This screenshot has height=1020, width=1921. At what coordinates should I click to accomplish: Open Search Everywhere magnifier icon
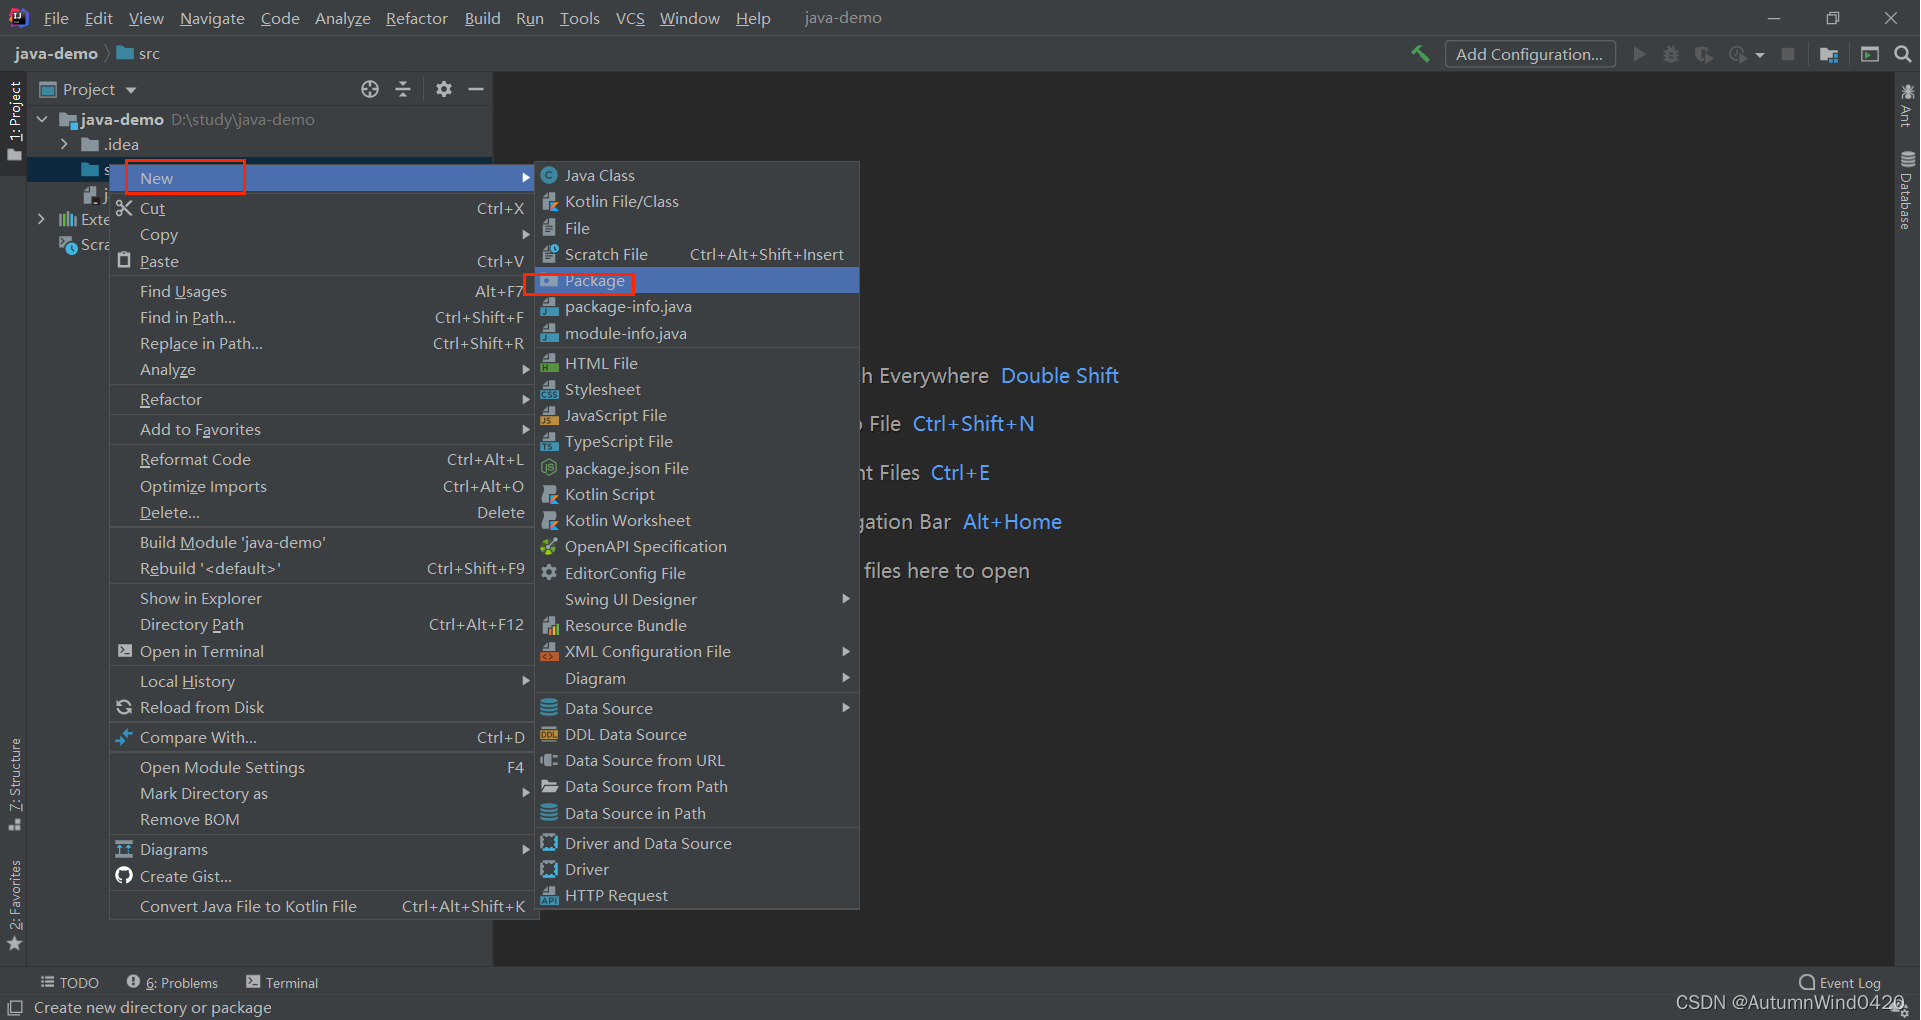click(x=1903, y=54)
